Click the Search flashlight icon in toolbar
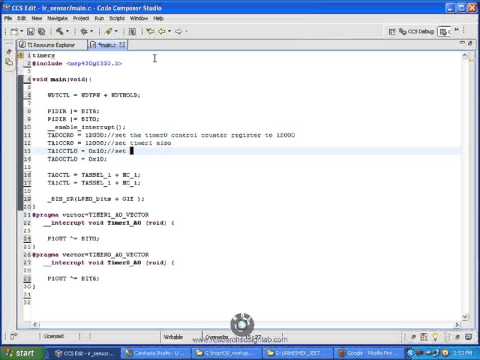 pyautogui.click(x=108, y=31)
